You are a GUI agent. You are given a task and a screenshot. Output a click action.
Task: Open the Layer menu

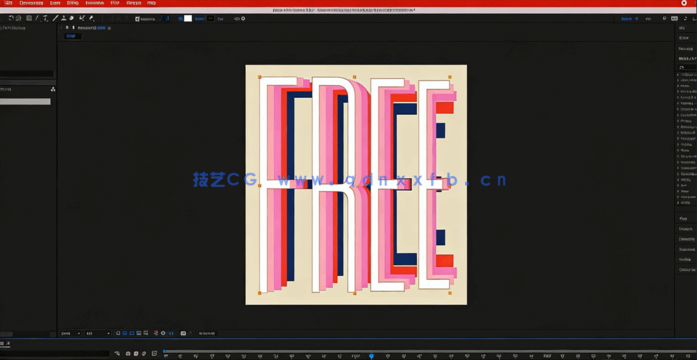(x=55, y=3)
